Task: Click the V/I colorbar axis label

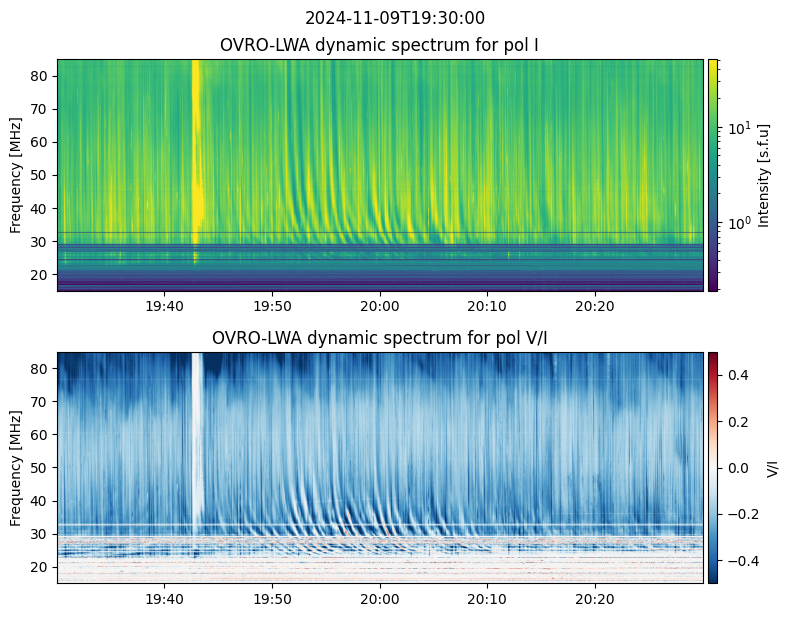Action: click(771, 468)
